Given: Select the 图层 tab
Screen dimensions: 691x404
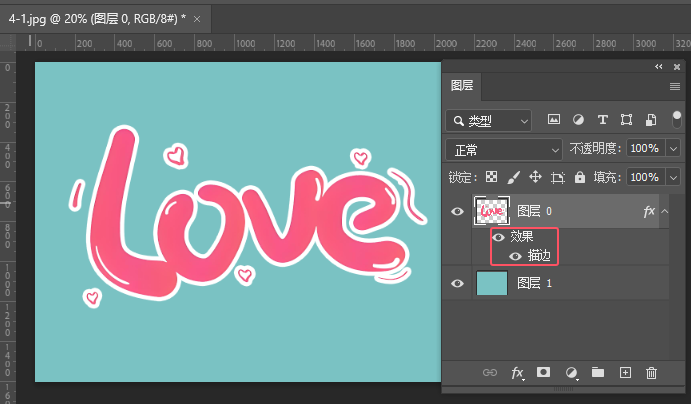Looking at the screenshot, I should (x=462, y=85).
